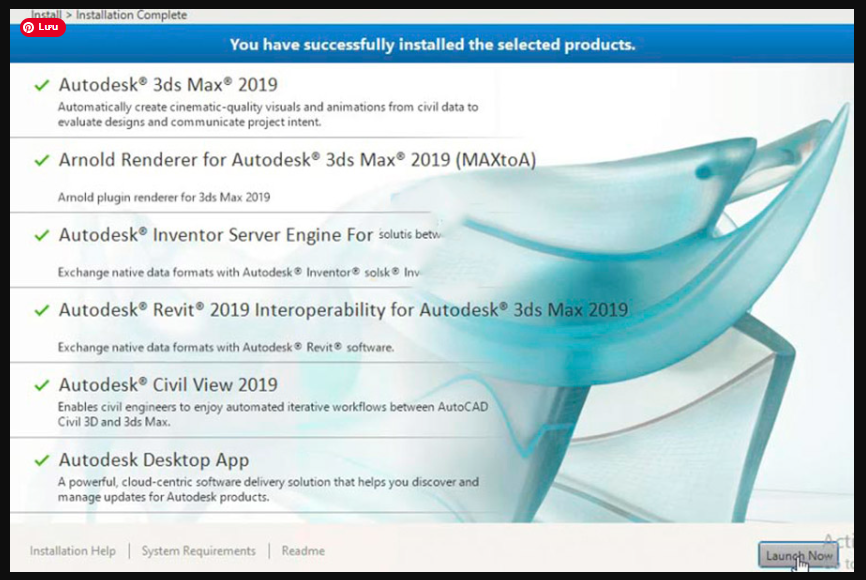Open the Readme link
This screenshot has height=580, width=866.
(303, 551)
